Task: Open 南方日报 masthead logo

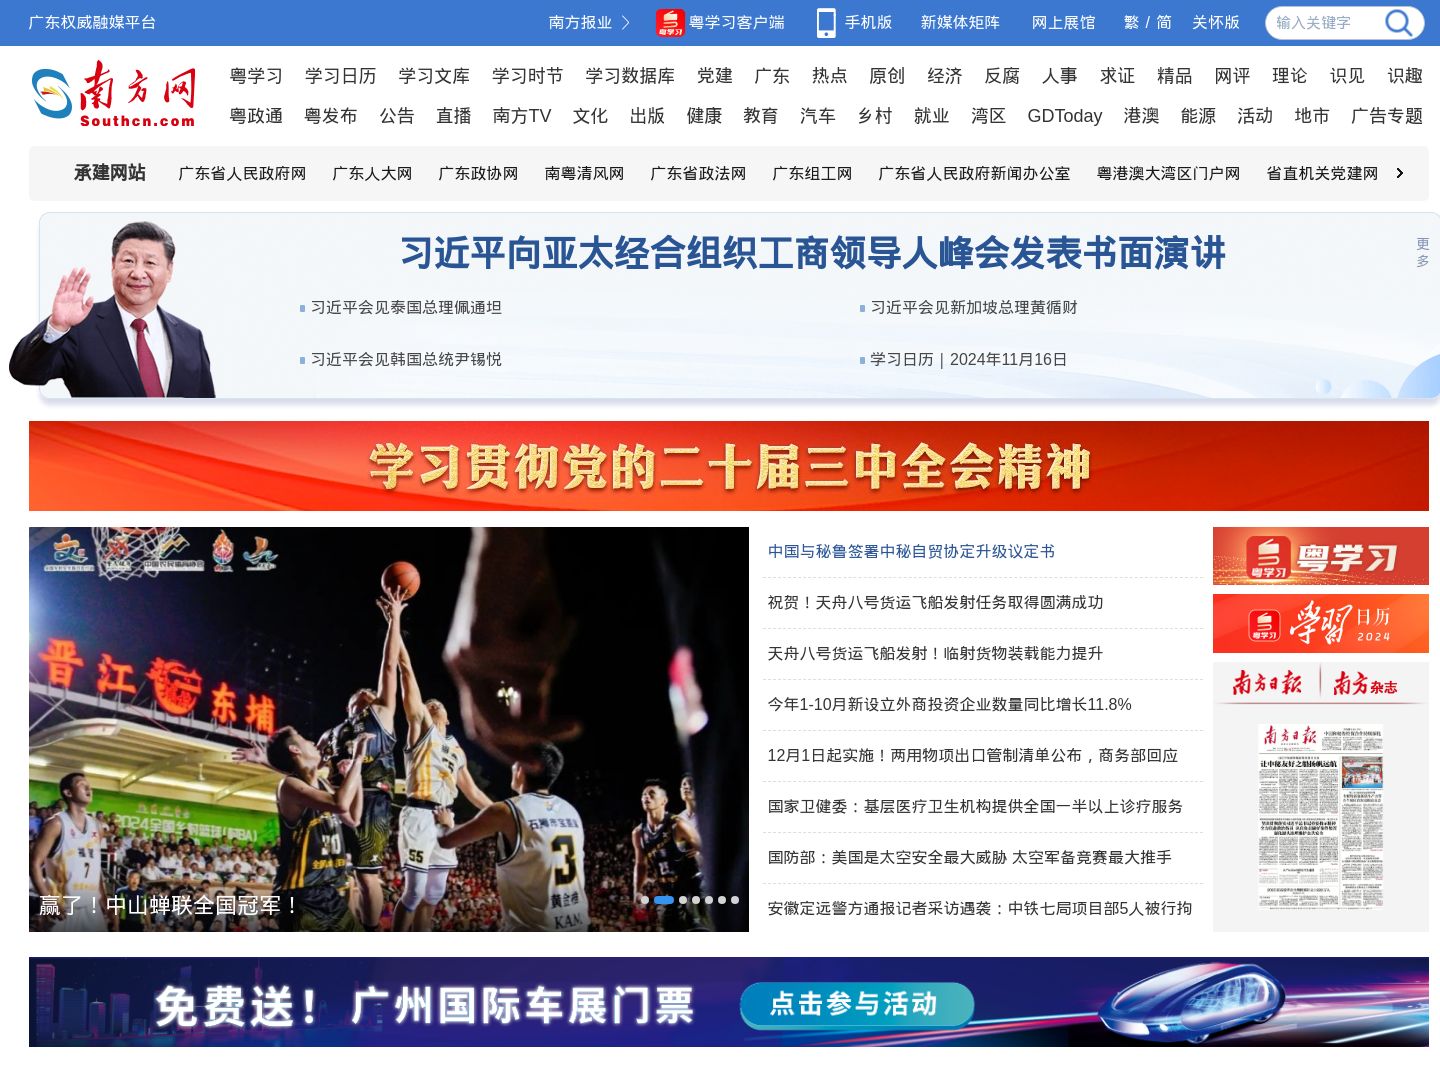Action: pyautogui.click(x=1266, y=683)
